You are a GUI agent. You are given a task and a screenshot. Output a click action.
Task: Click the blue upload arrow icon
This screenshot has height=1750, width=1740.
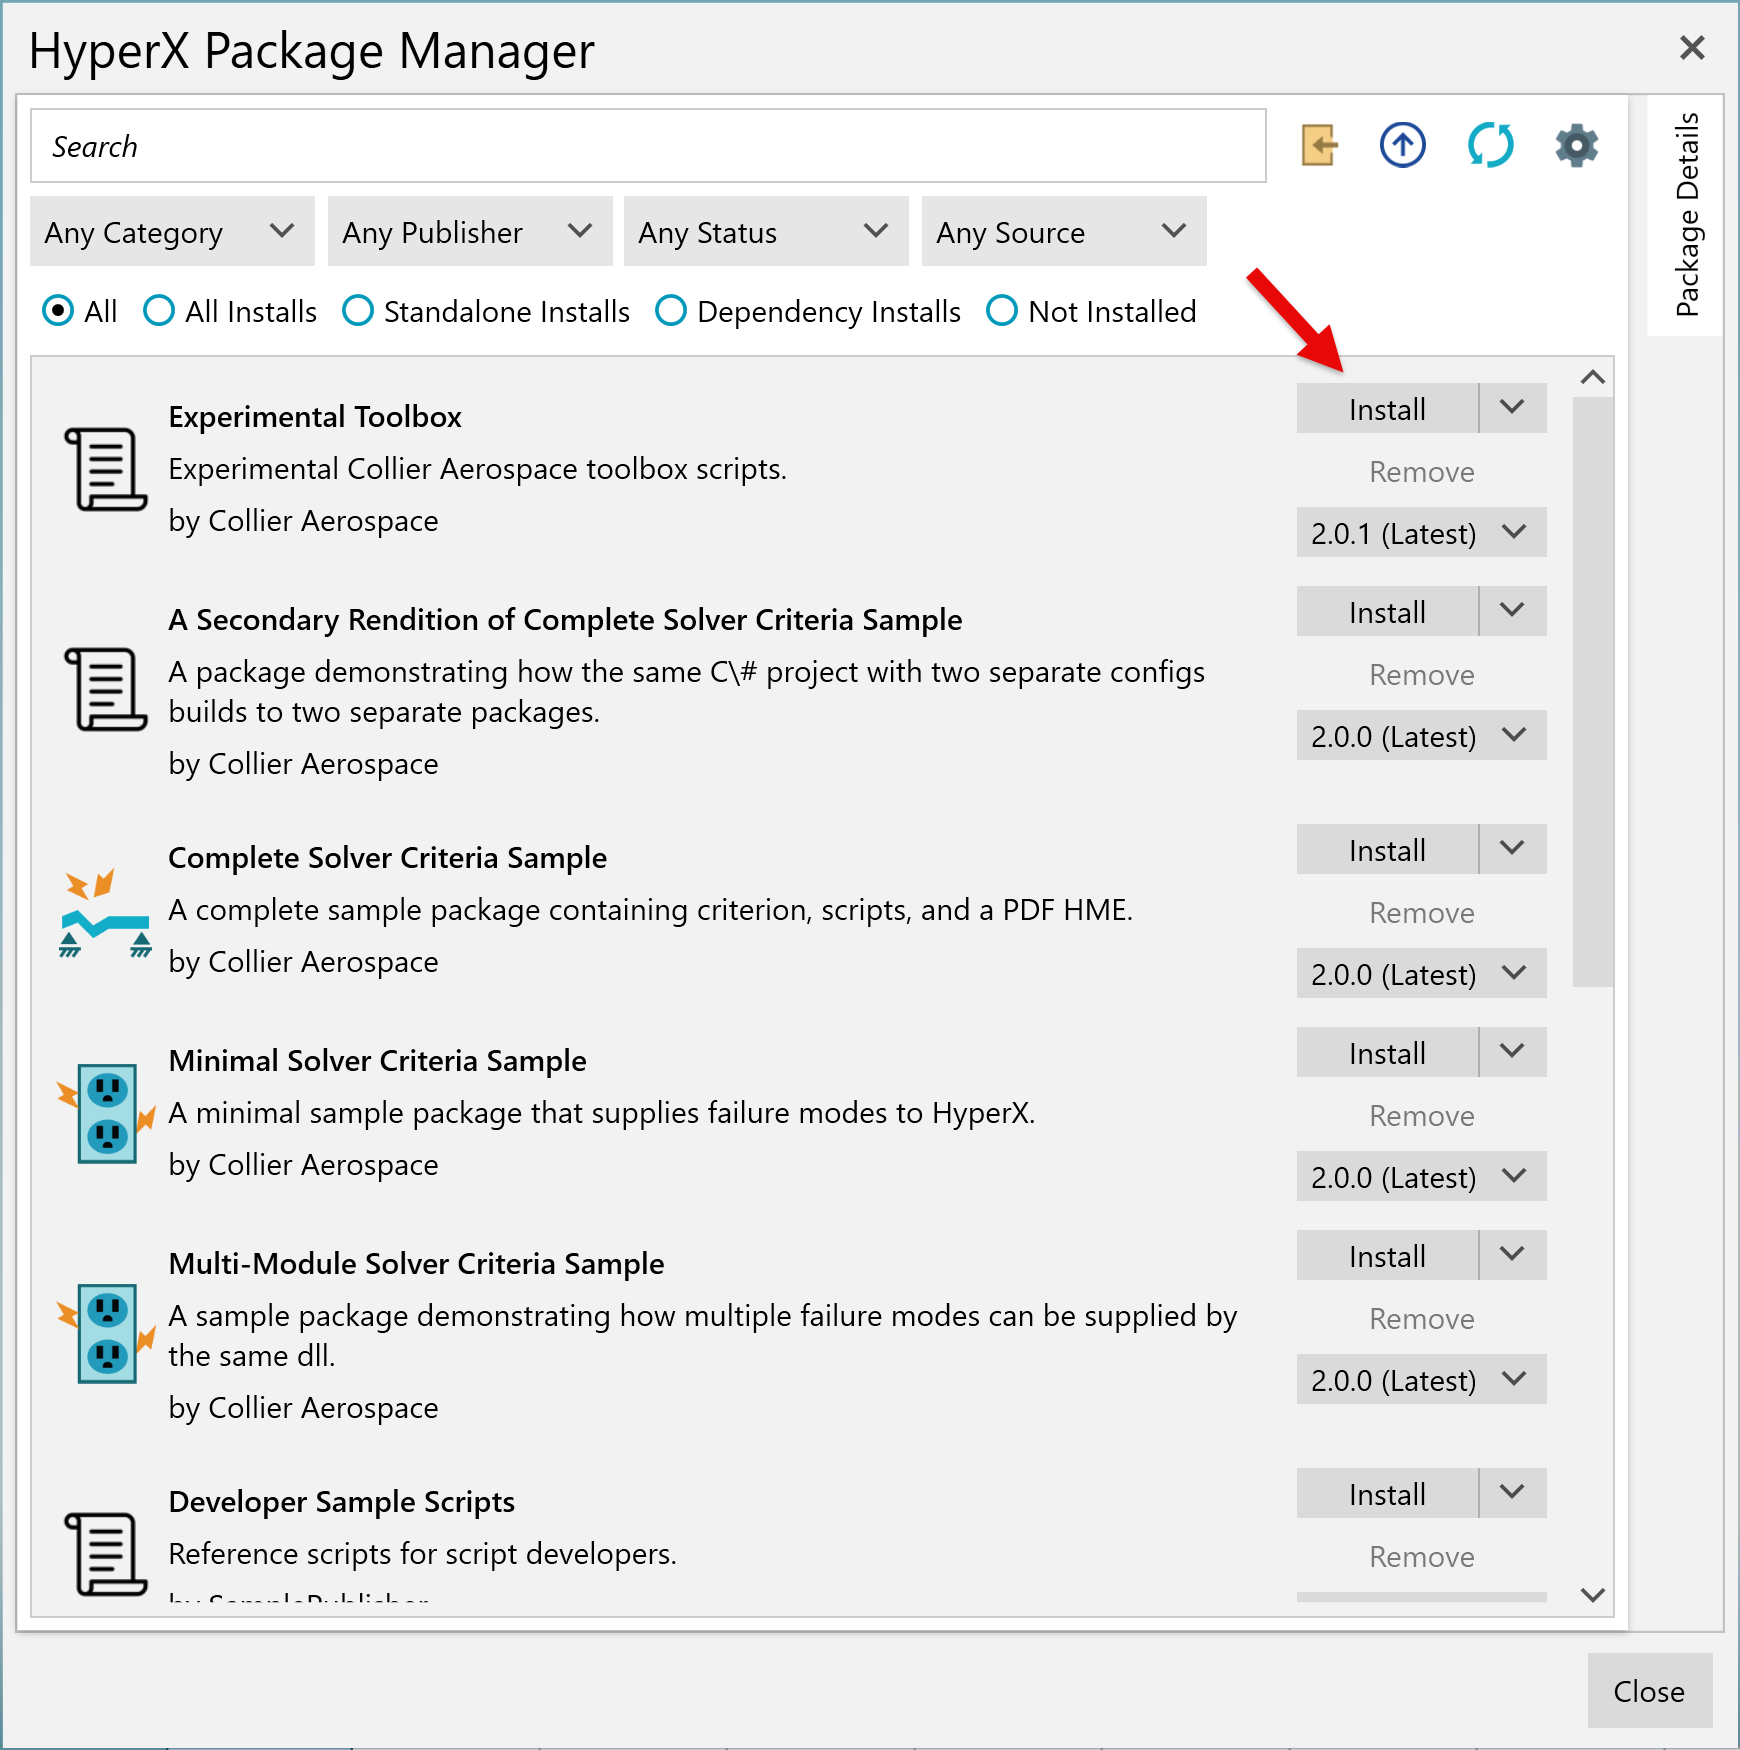click(1403, 146)
